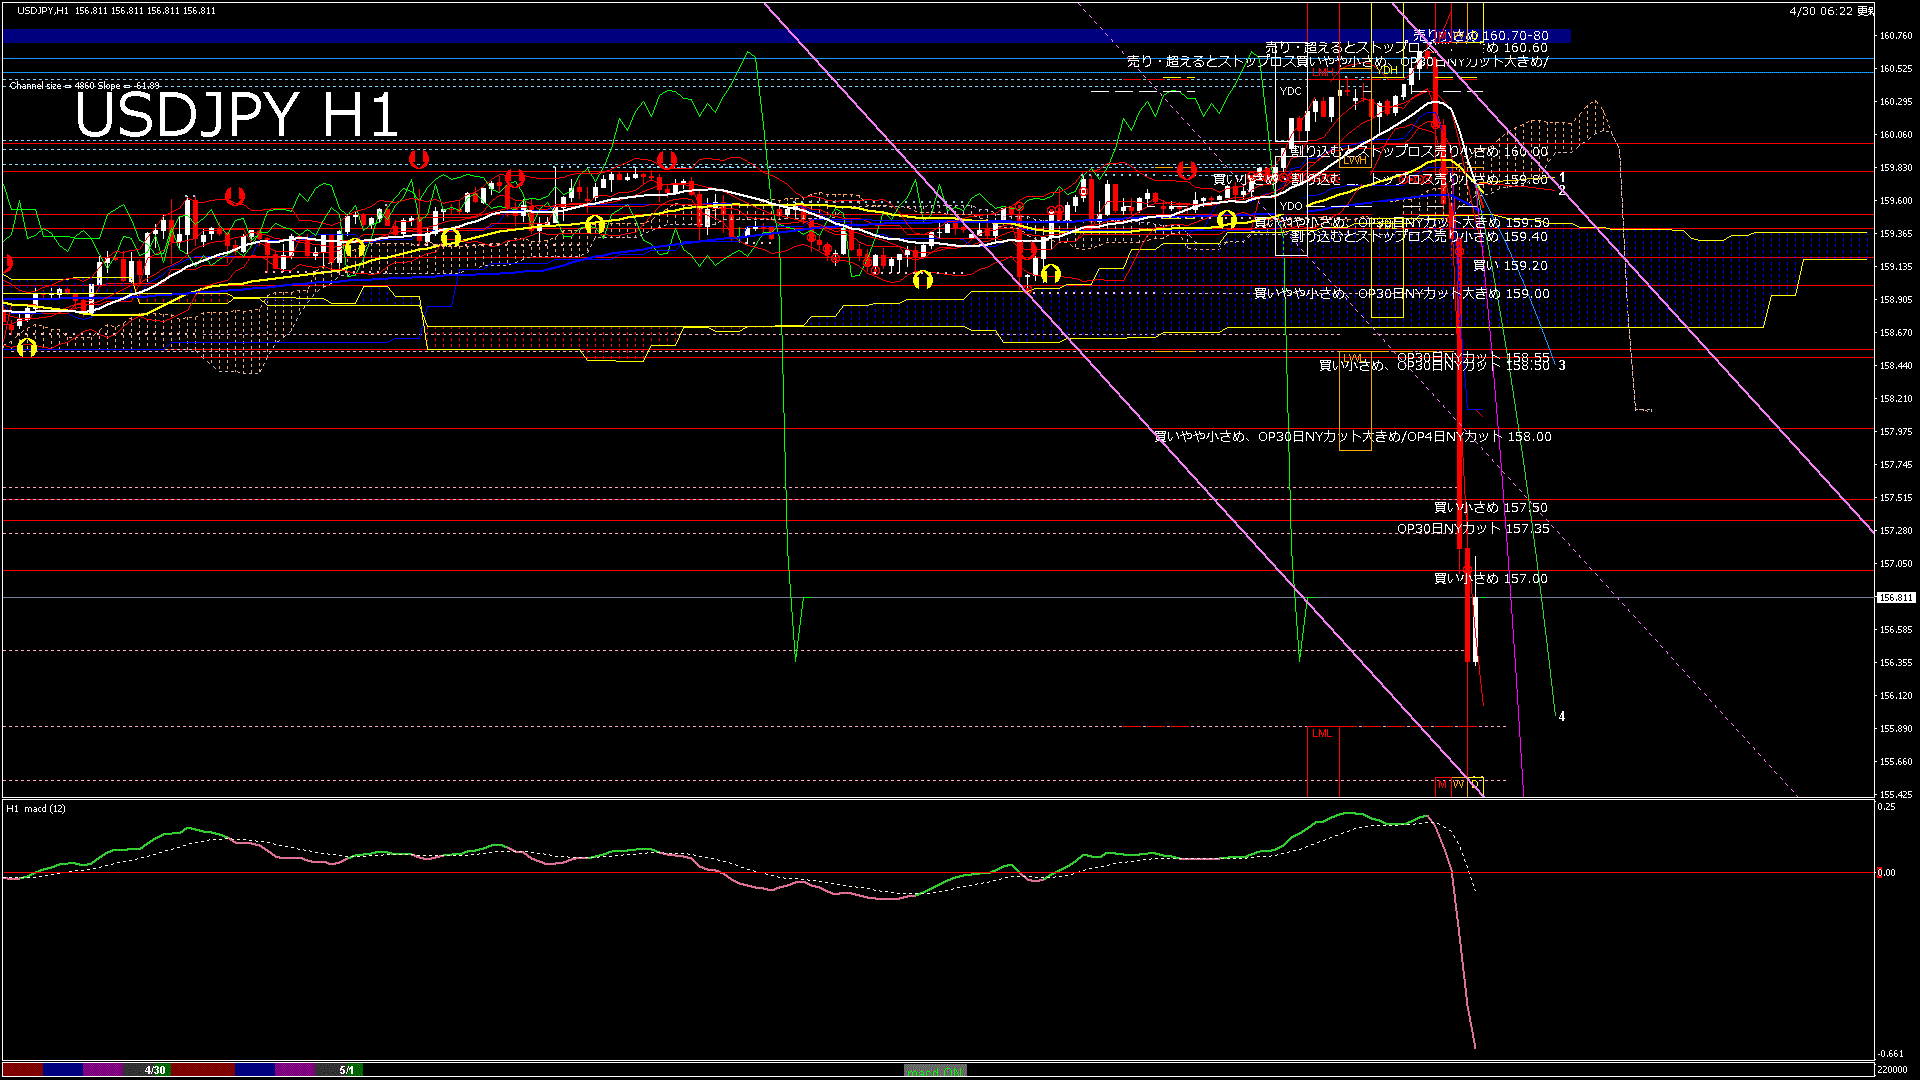
Task: Click the wave number 4 label
Action: [x=1562, y=716]
